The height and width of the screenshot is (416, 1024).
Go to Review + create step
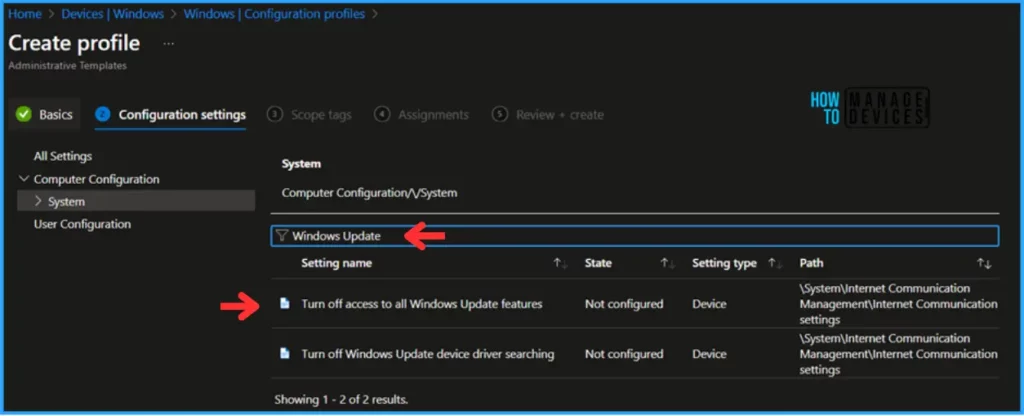(548, 115)
